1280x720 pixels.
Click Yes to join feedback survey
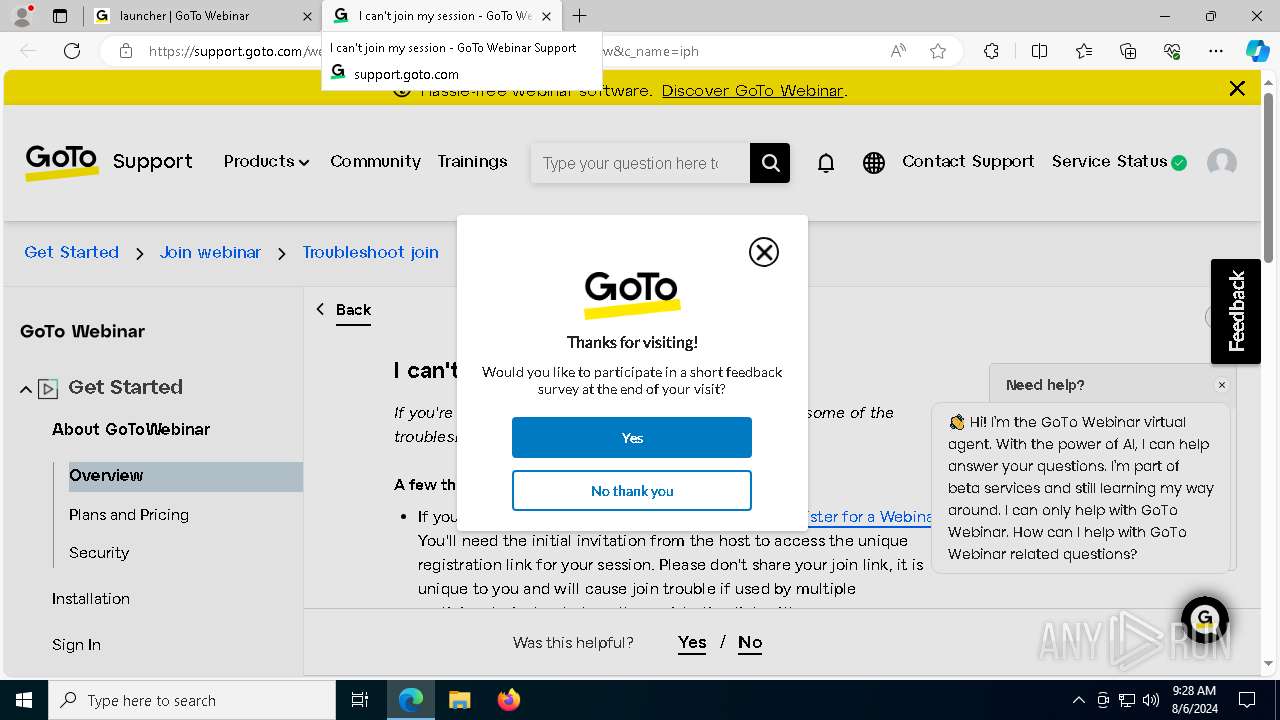coord(632,438)
